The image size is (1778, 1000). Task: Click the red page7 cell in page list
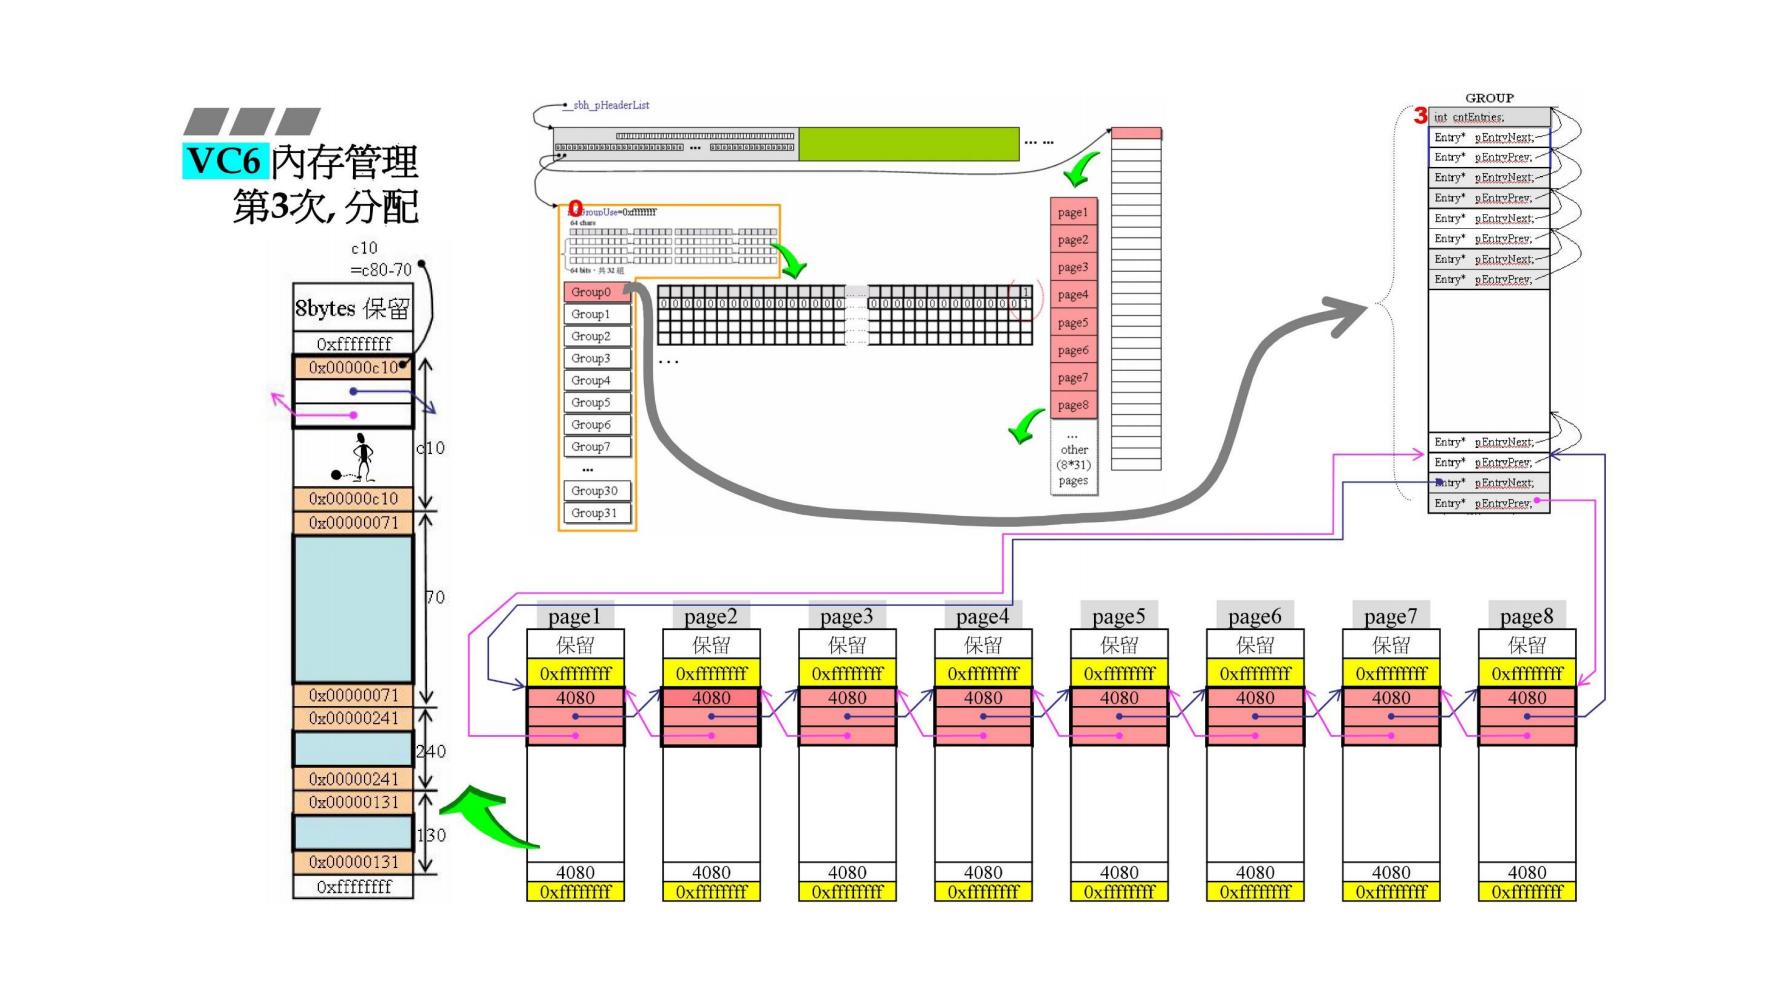[x=1073, y=378]
